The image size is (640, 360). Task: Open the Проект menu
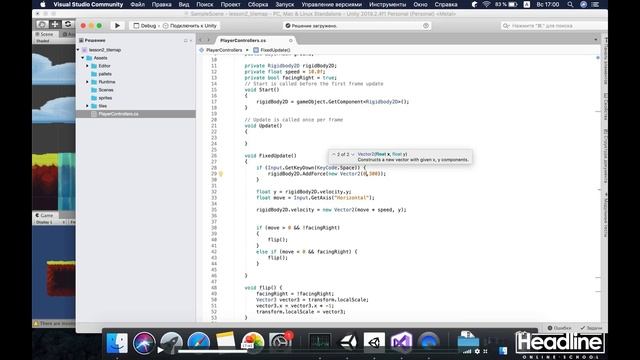[x=230, y=4]
